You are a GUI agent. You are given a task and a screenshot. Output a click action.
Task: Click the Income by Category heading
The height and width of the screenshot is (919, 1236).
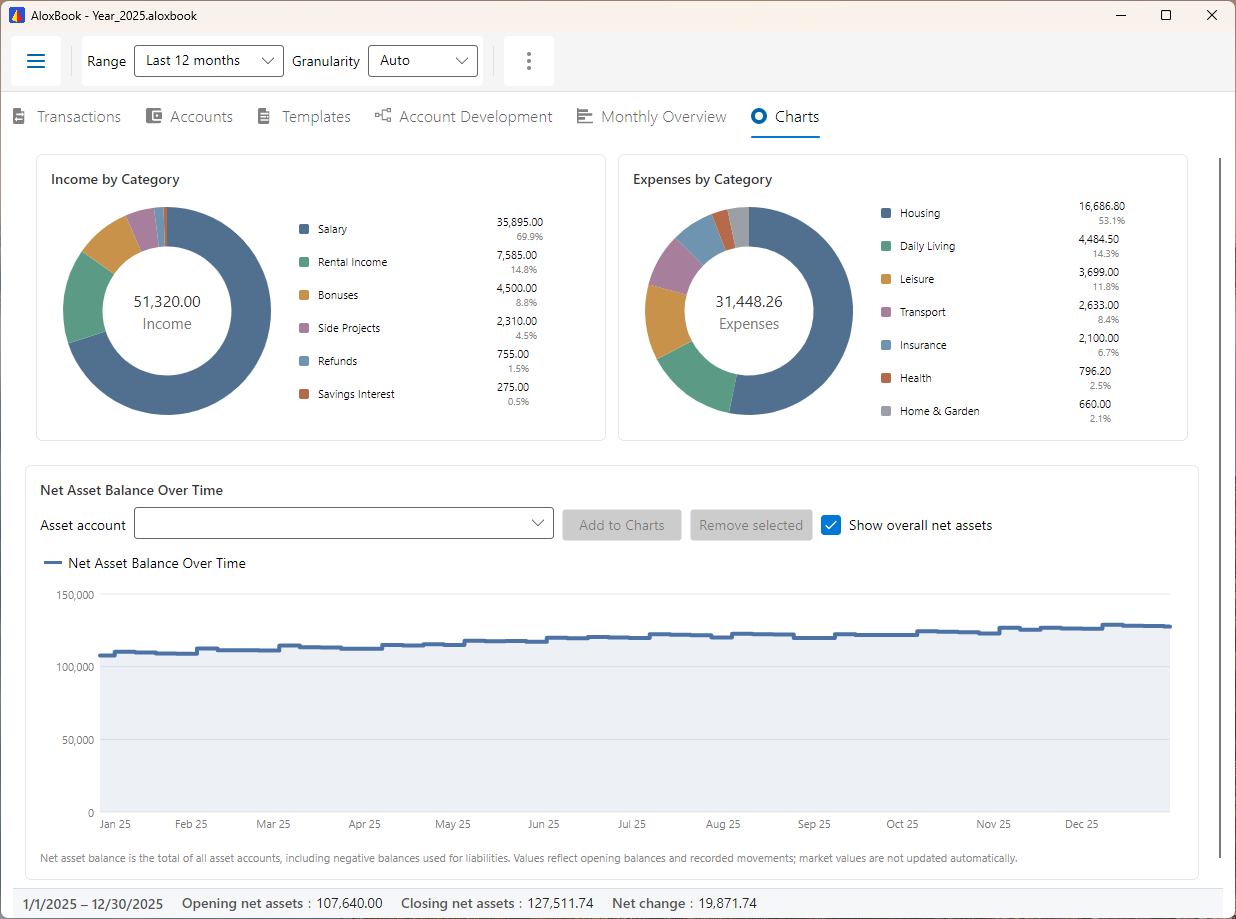click(x=115, y=180)
